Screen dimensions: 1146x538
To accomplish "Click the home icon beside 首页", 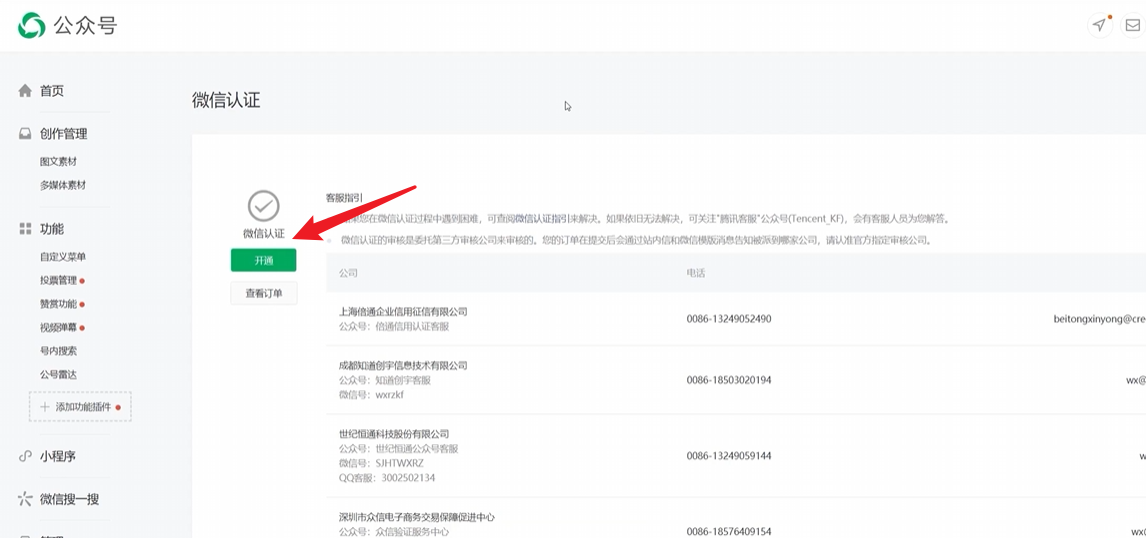I will coord(25,91).
